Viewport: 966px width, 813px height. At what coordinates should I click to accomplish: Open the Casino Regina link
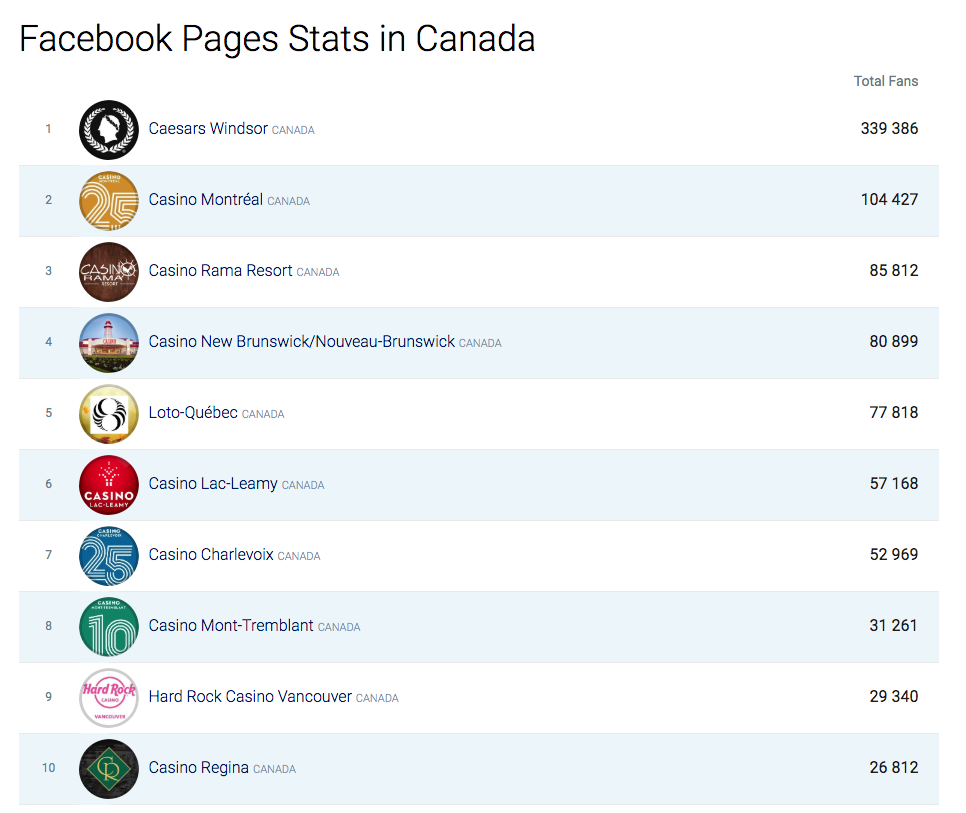point(198,767)
